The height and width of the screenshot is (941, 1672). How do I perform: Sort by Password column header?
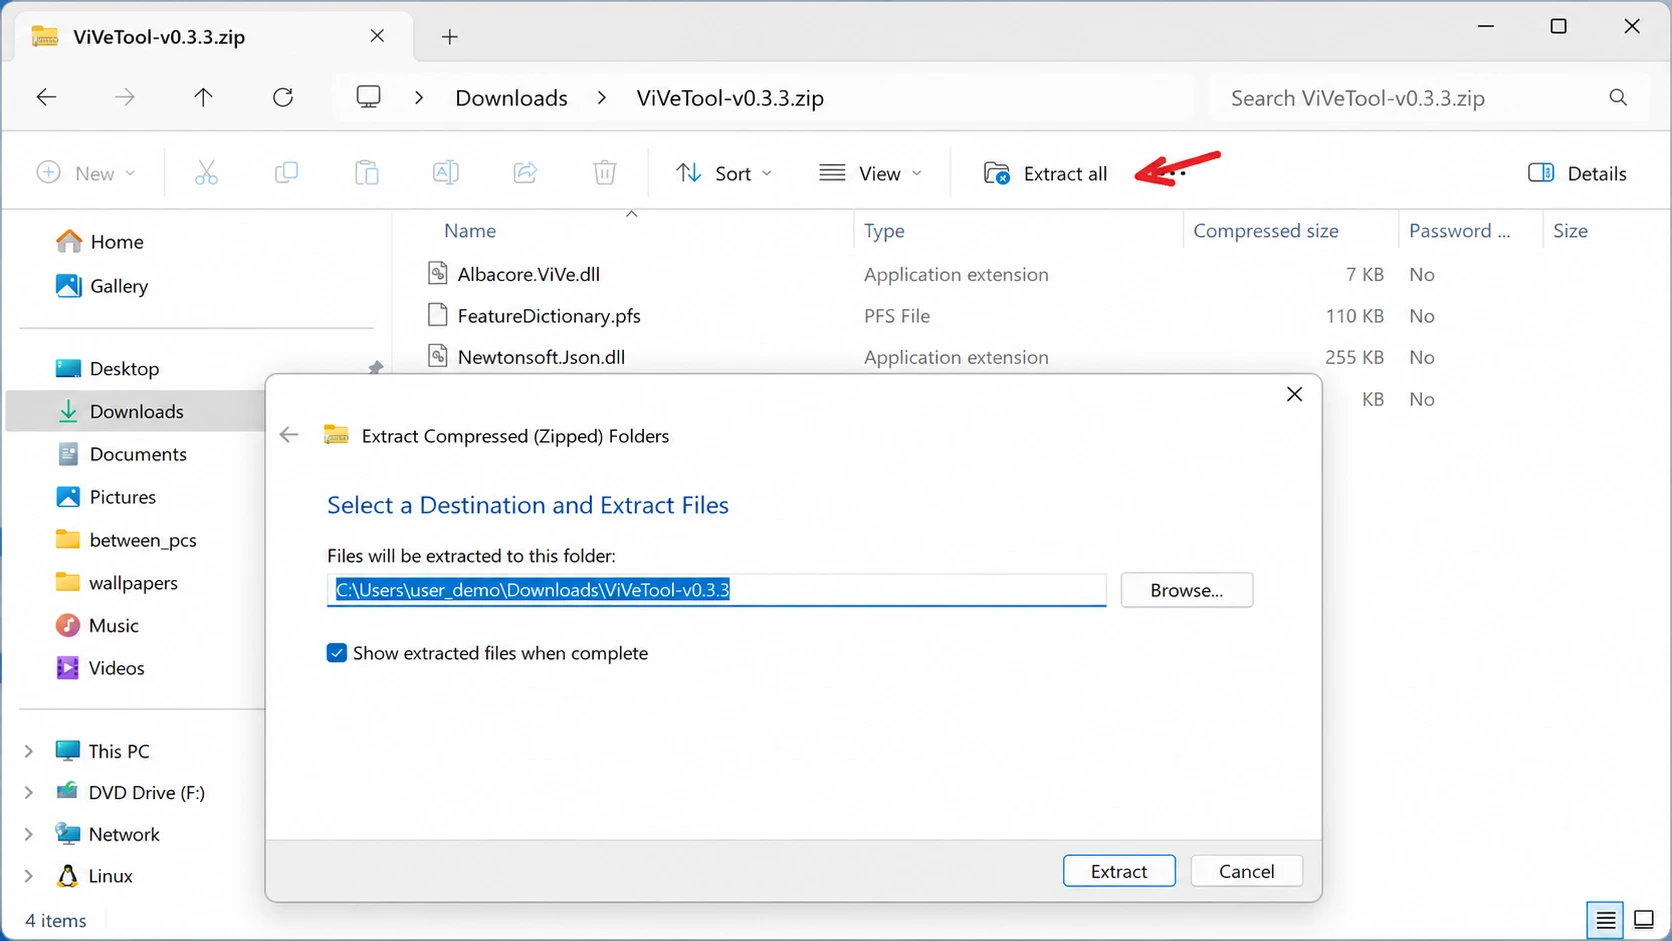pyautogui.click(x=1459, y=231)
